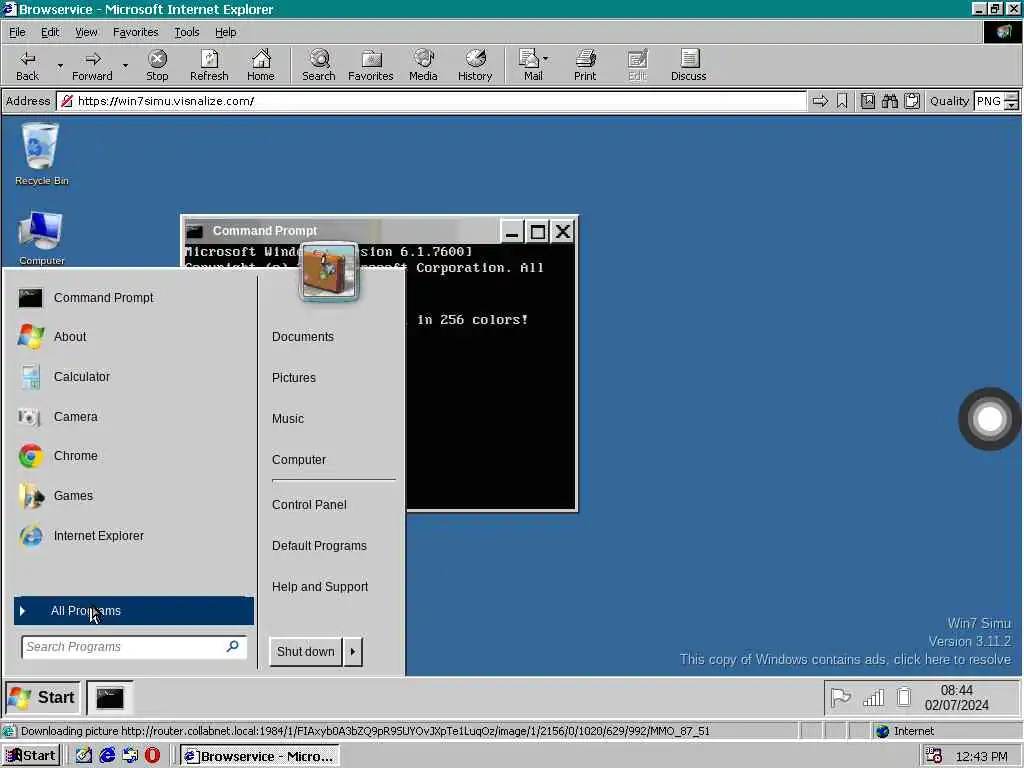
Task: Click the Opera icon in quick launch
Action: pyautogui.click(x=152, y=756)
